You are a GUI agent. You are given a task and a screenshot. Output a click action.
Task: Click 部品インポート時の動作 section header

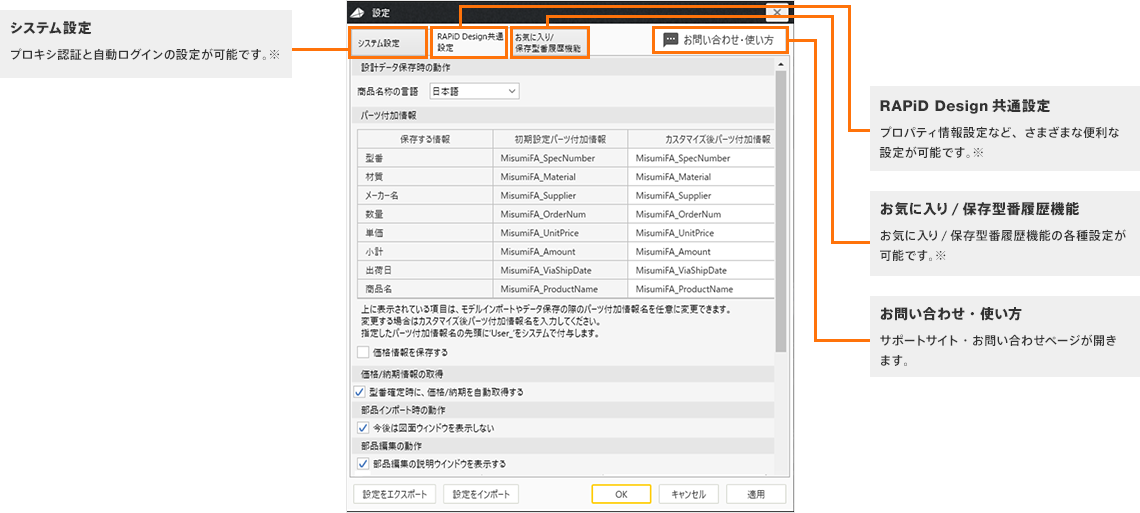tap(563, 410)
